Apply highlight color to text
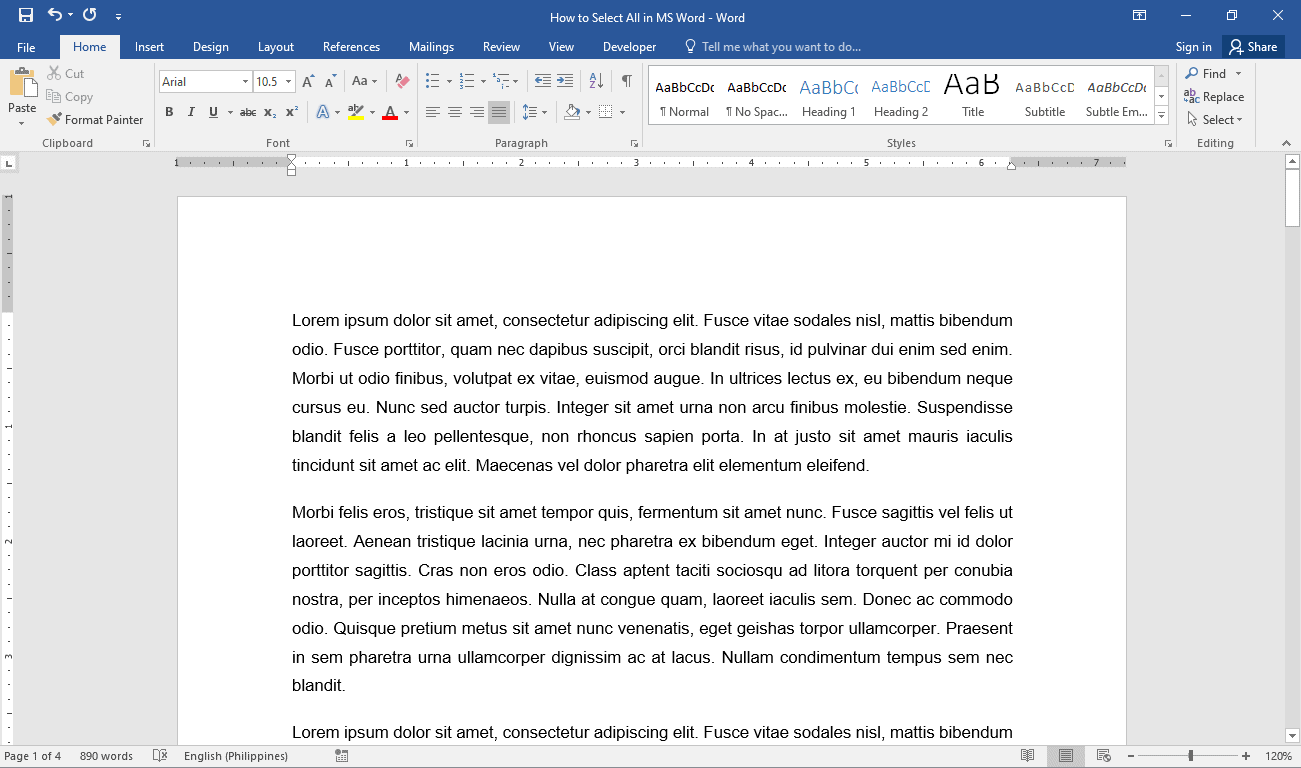1301x768 pixels. coord(358,112)
